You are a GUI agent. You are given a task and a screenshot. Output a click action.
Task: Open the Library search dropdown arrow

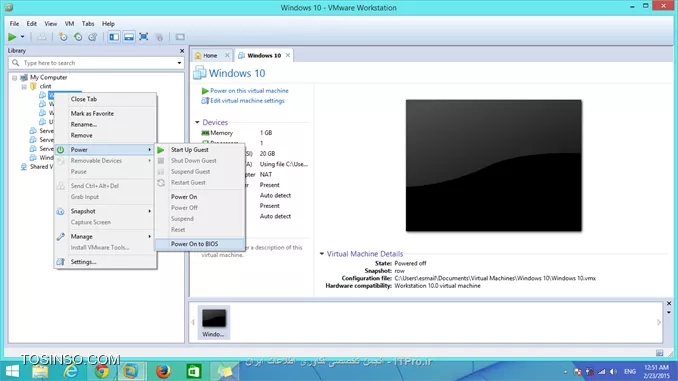[179, 63]
